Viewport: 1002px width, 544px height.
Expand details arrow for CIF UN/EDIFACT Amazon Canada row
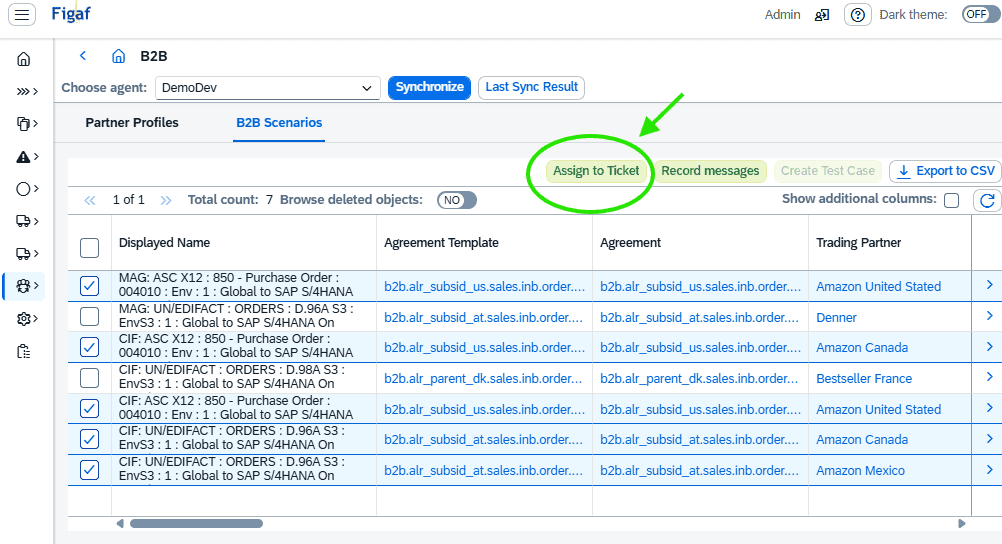(x=989, y=439)
